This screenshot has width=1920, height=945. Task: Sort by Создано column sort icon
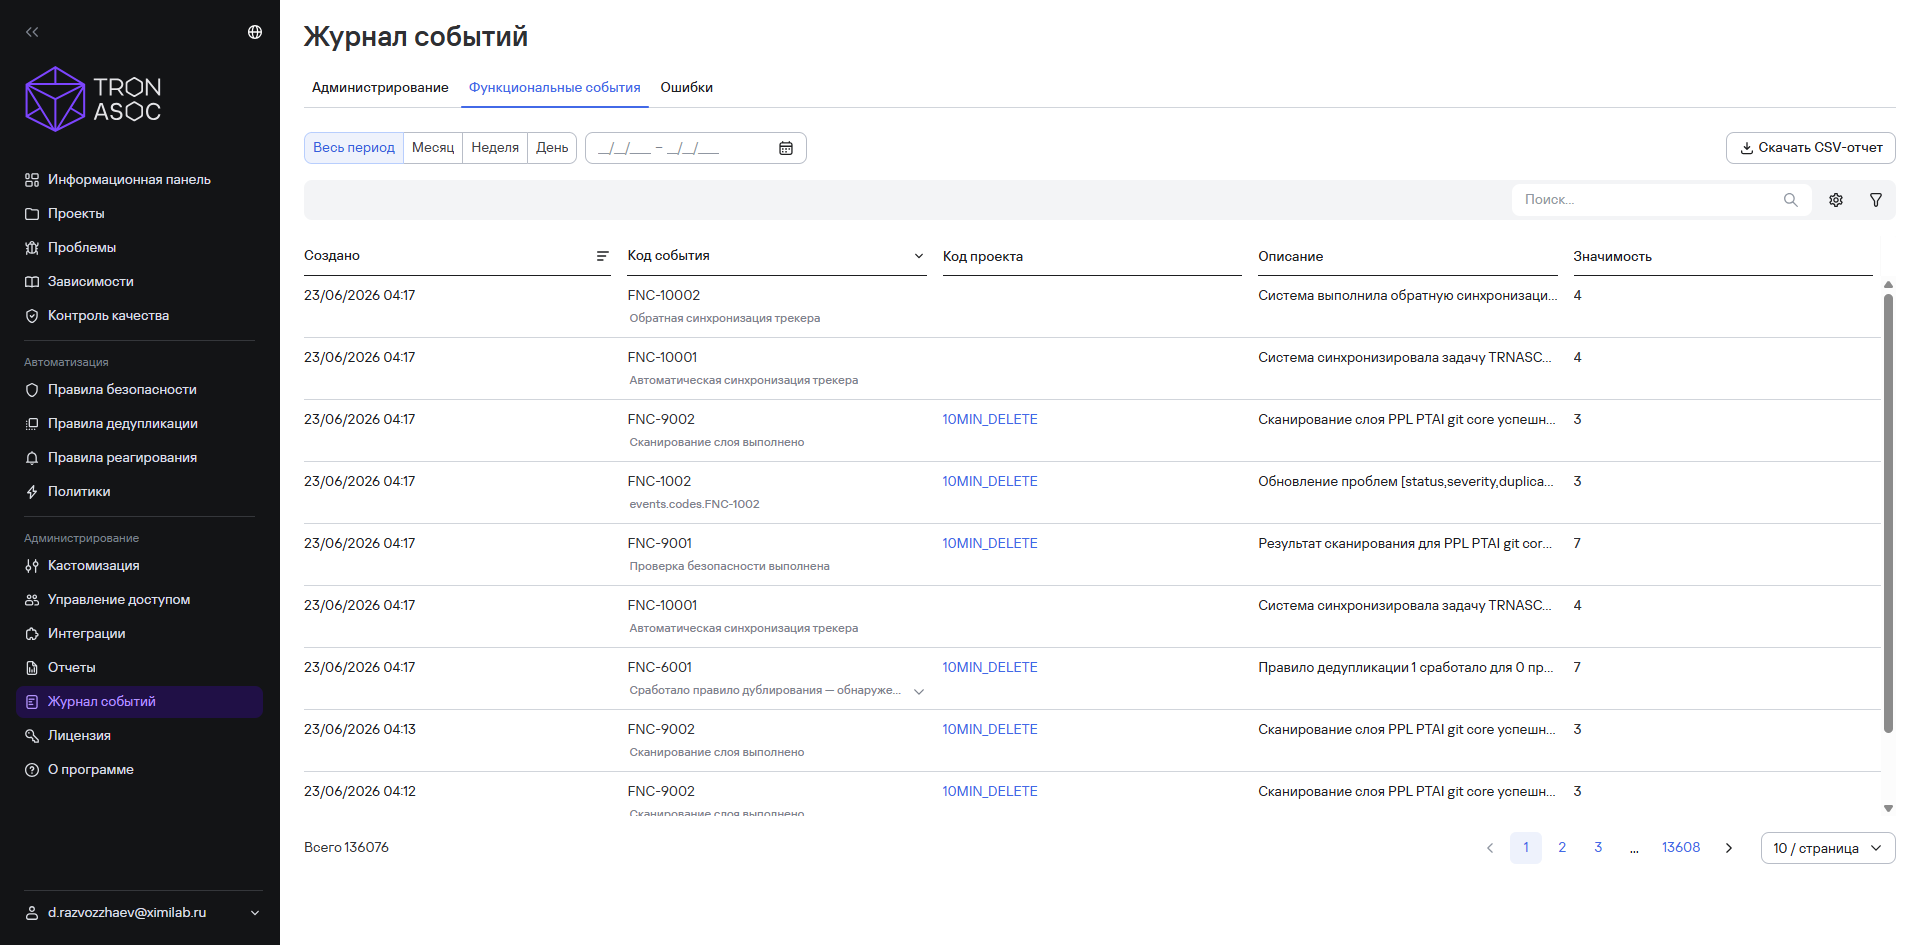(603, 256)
